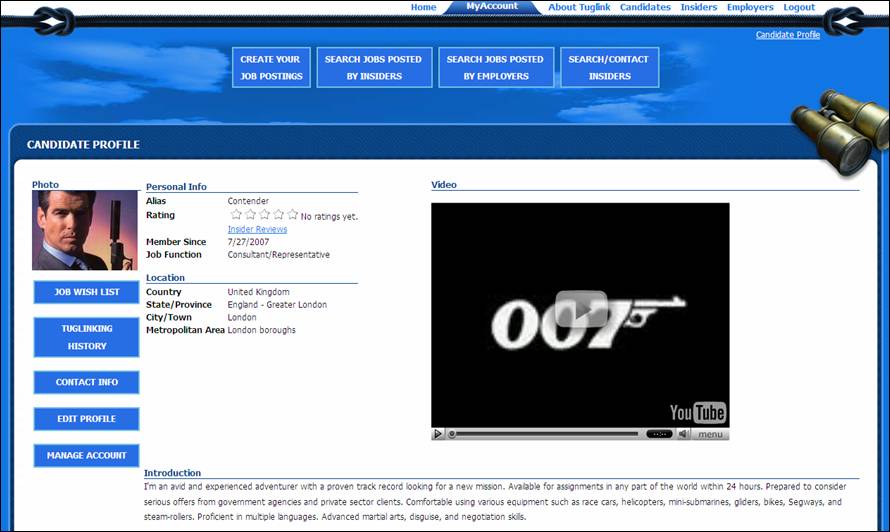Open the Job Wish List

coord(86,292)
